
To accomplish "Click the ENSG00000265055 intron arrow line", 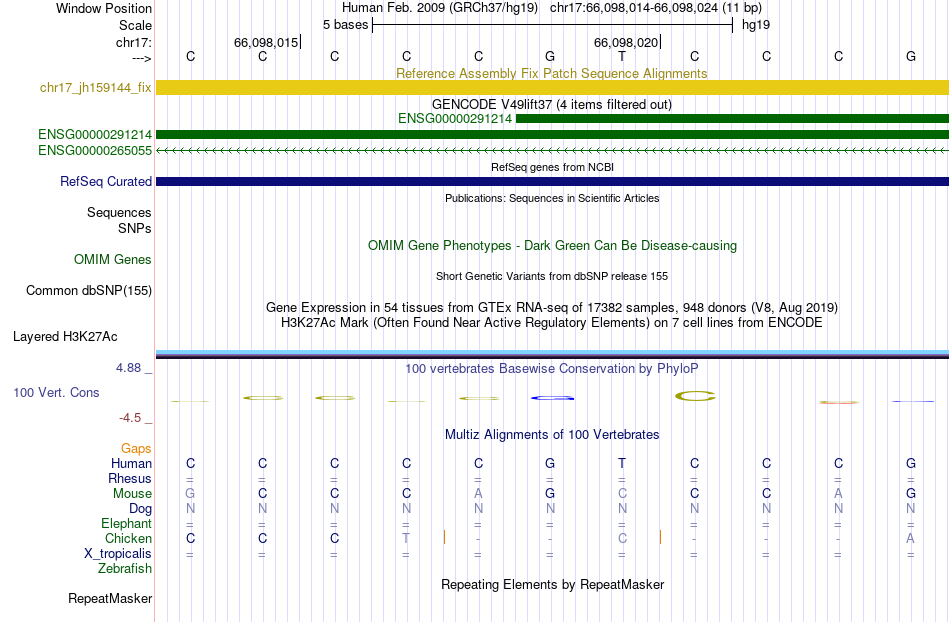I will (x=552, y=150).
